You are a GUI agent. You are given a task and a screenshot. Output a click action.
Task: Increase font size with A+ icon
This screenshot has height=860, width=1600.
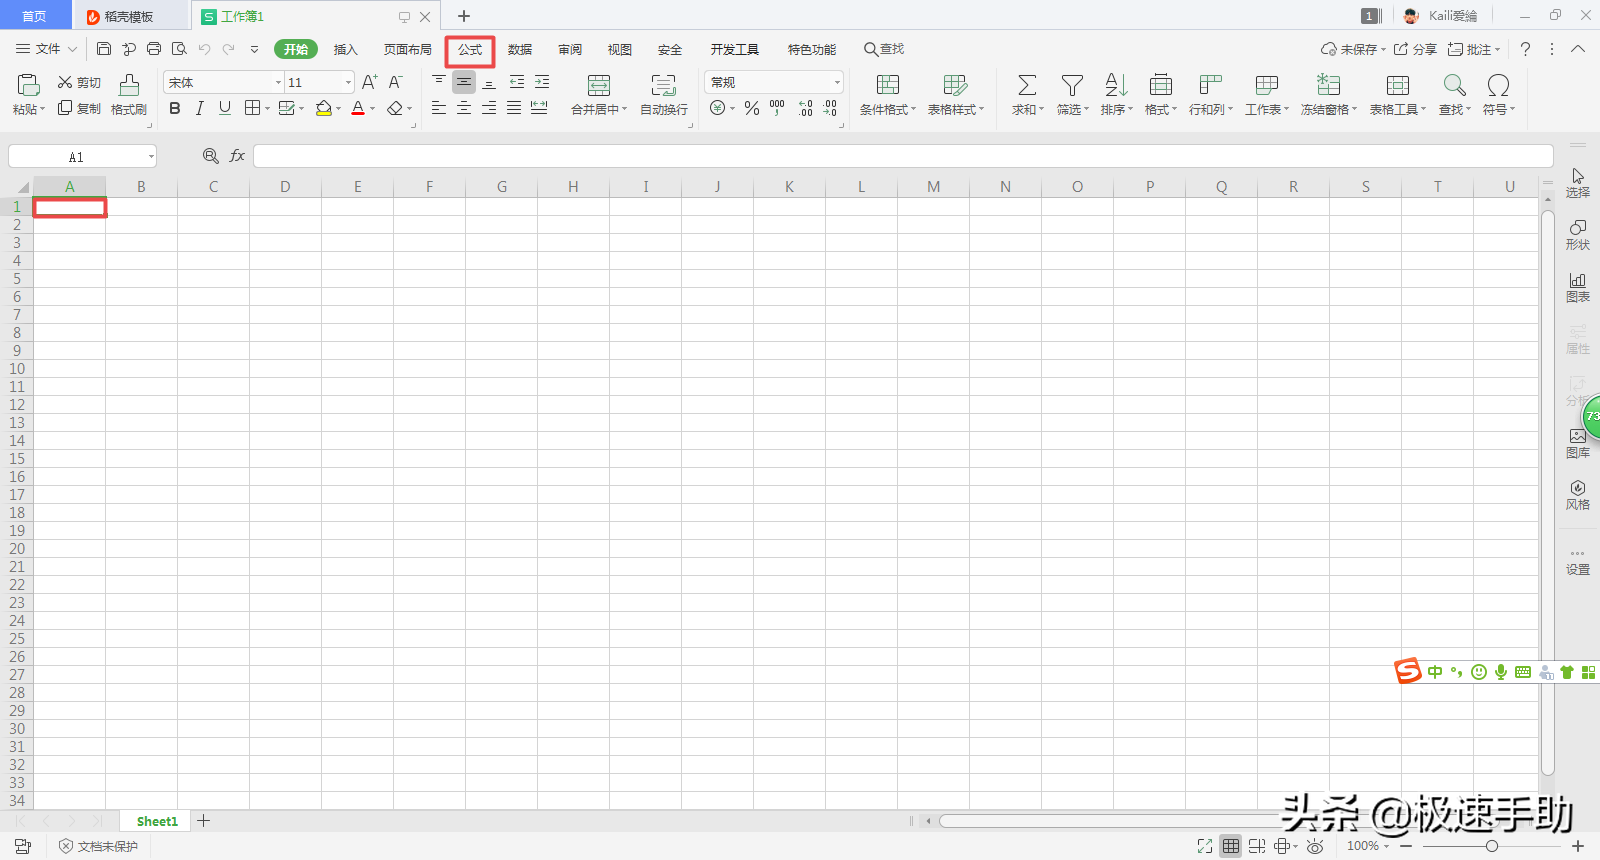tap(369, 82)
